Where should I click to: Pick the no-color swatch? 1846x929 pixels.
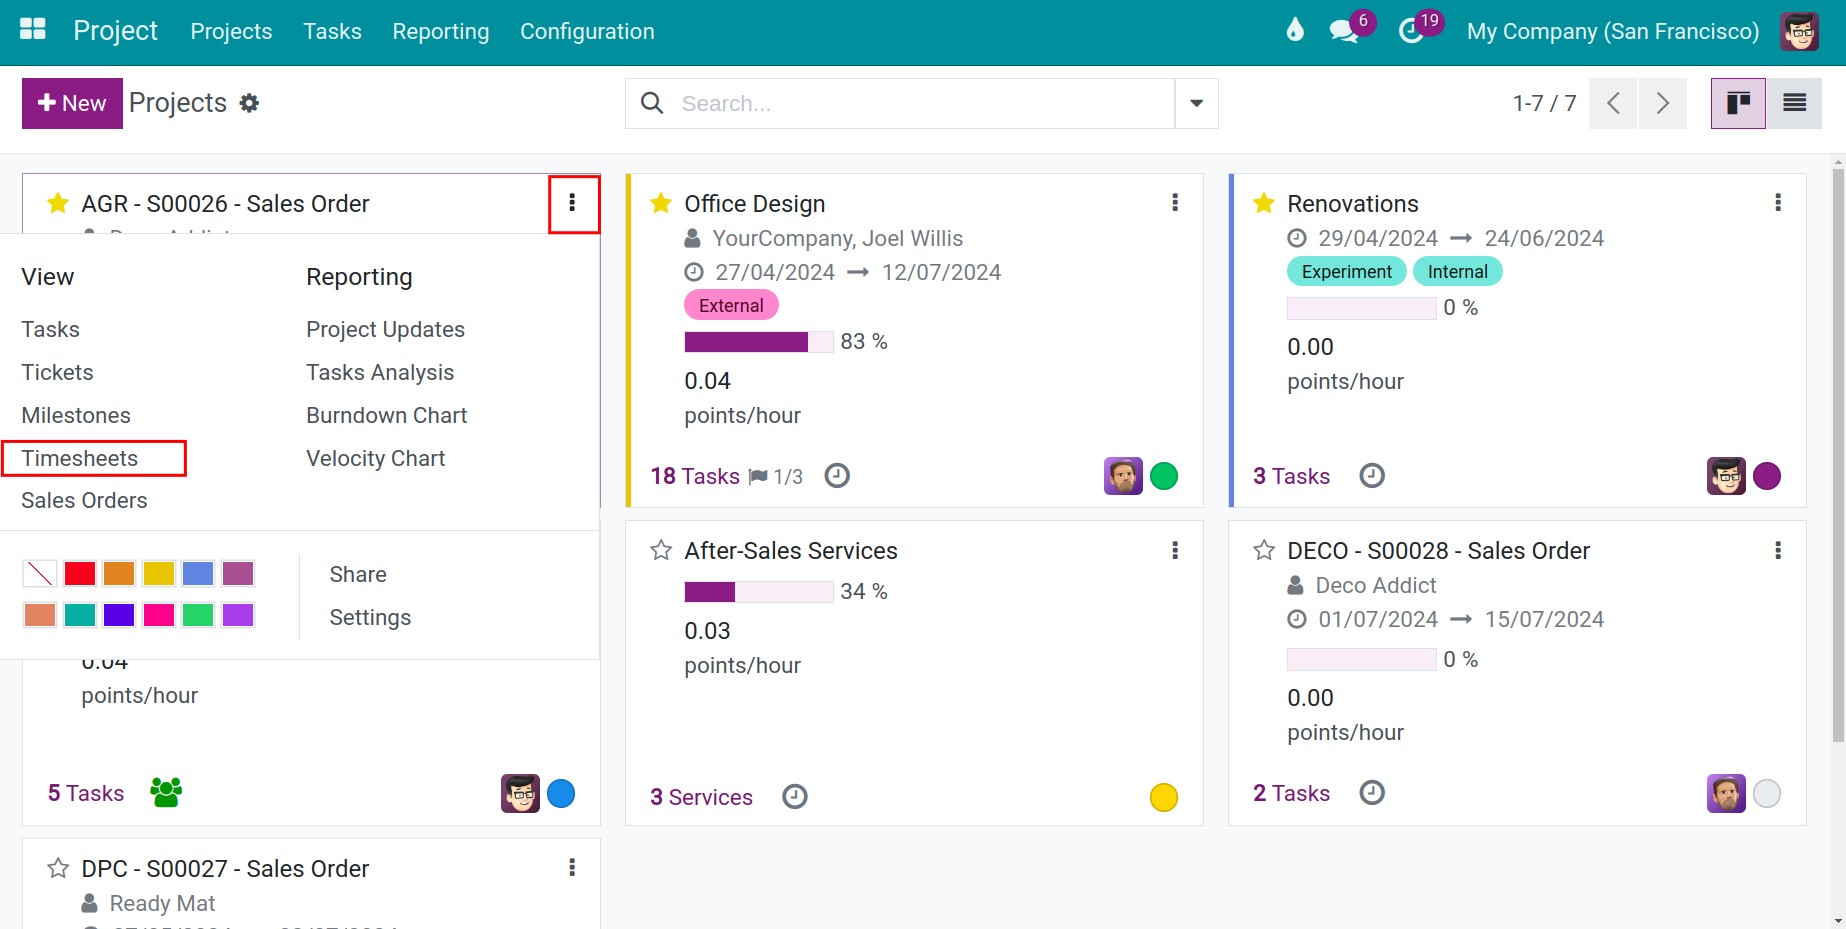tap(40, 573)
